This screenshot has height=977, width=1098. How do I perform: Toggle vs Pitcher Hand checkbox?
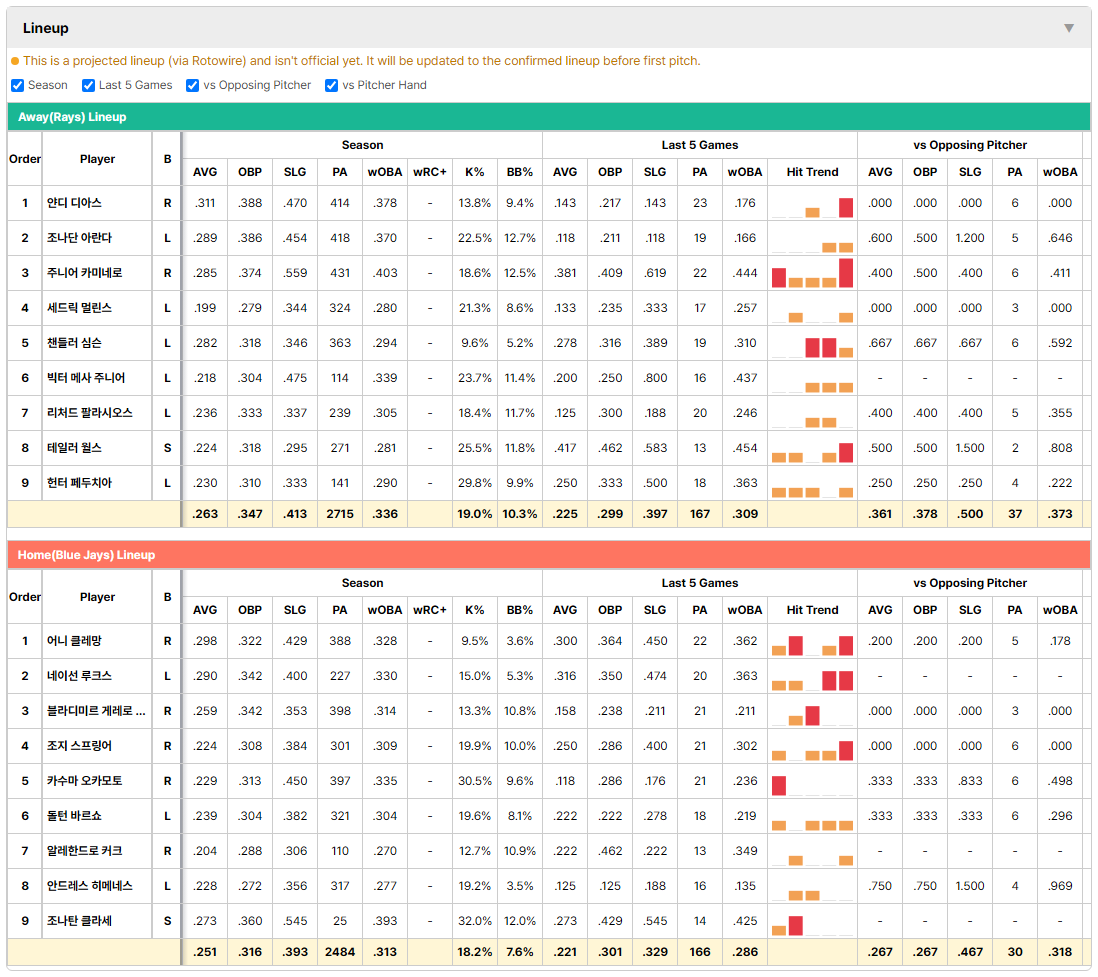coord(332,85)
